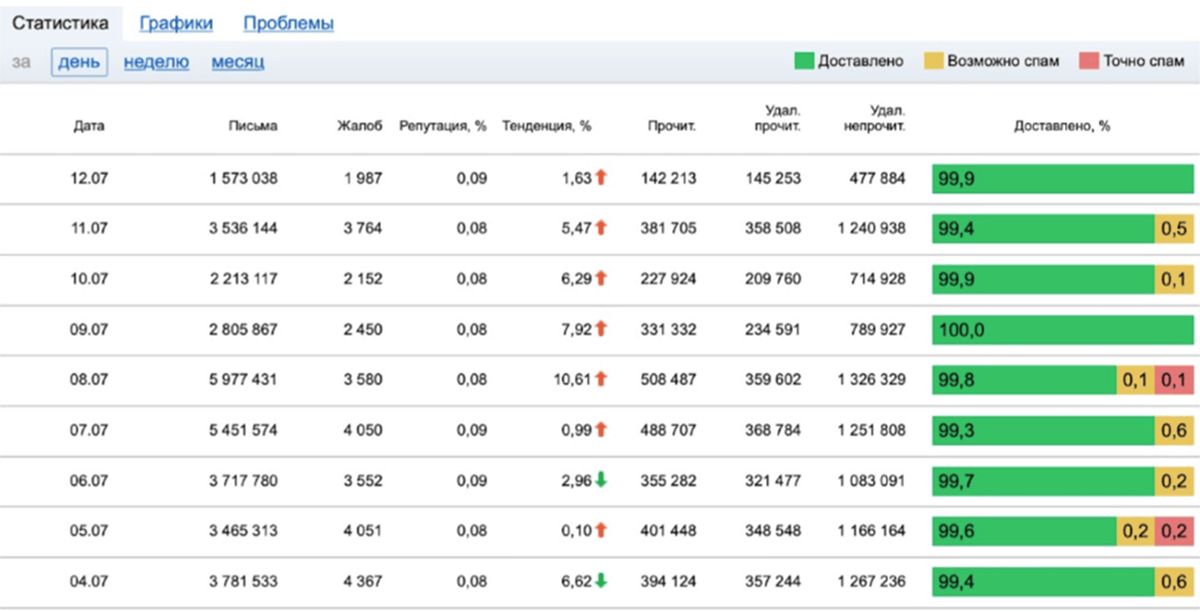
Task: Click the red 0,1 spam segment for 08.07
Action: [1174, 380]
